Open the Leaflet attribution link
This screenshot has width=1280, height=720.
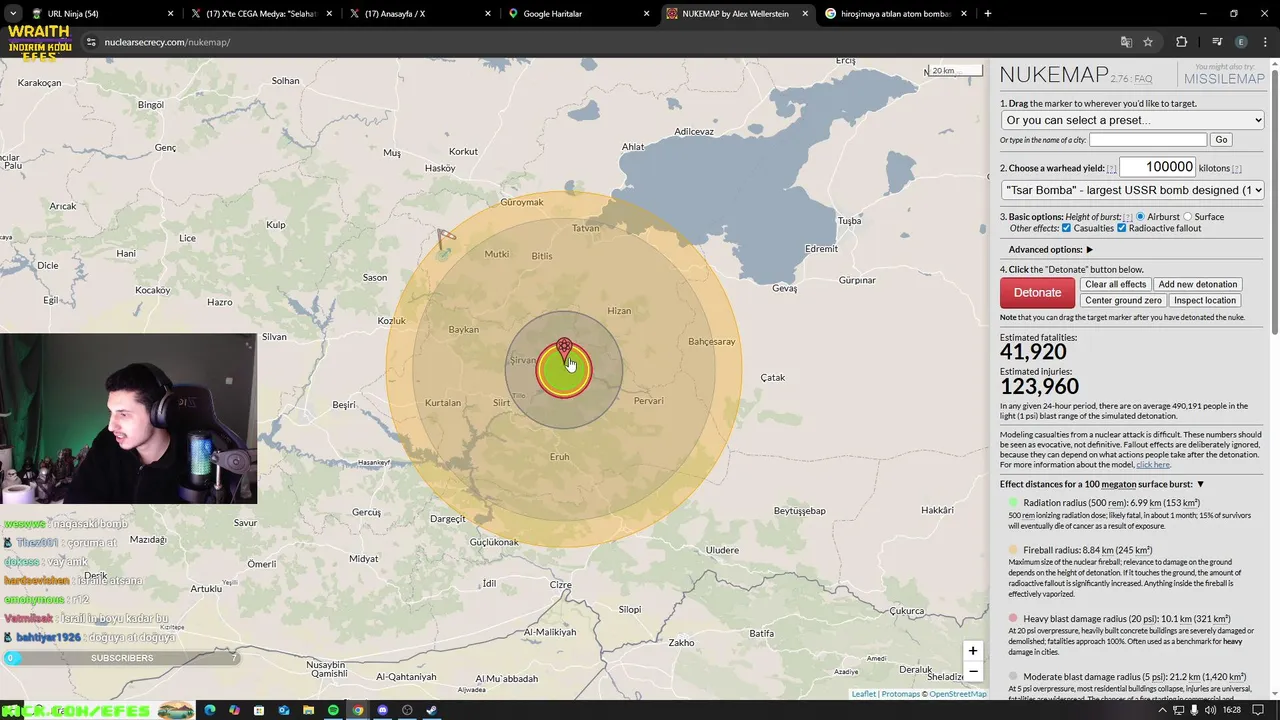click(x=863, y=694)
